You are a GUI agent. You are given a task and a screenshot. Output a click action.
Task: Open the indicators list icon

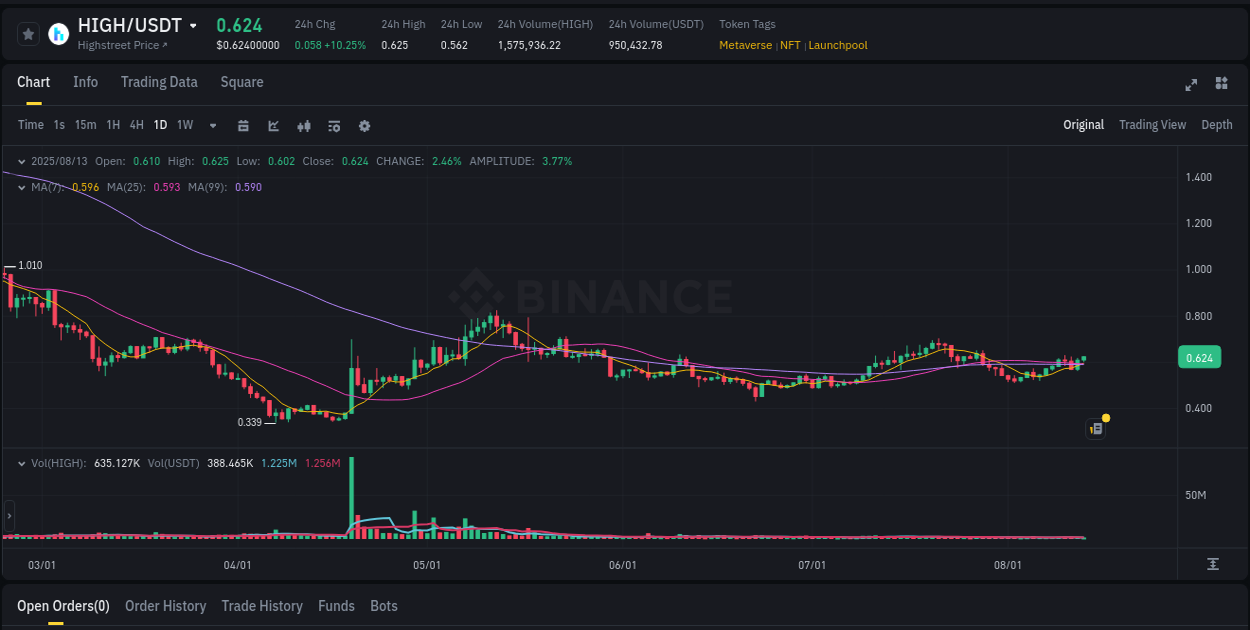point(334,126)
